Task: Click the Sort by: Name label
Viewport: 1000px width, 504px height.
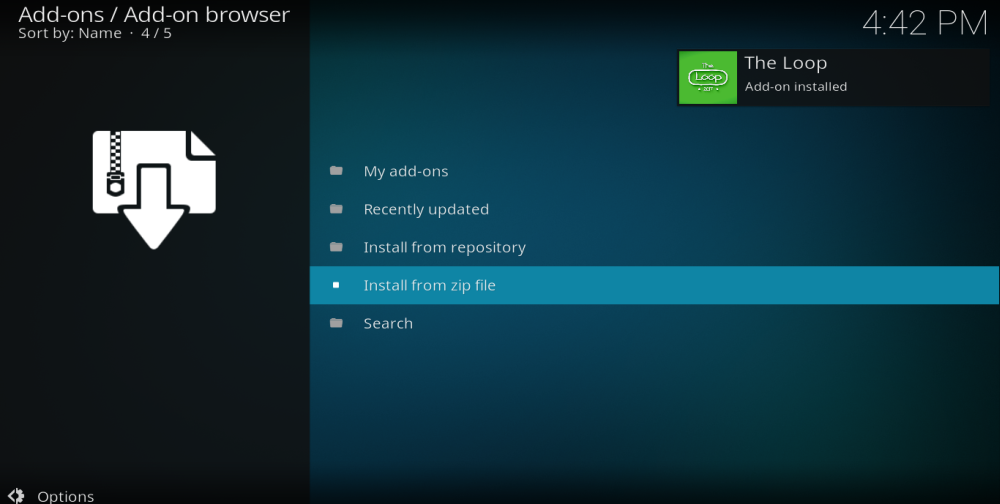Action: [70, 33]
